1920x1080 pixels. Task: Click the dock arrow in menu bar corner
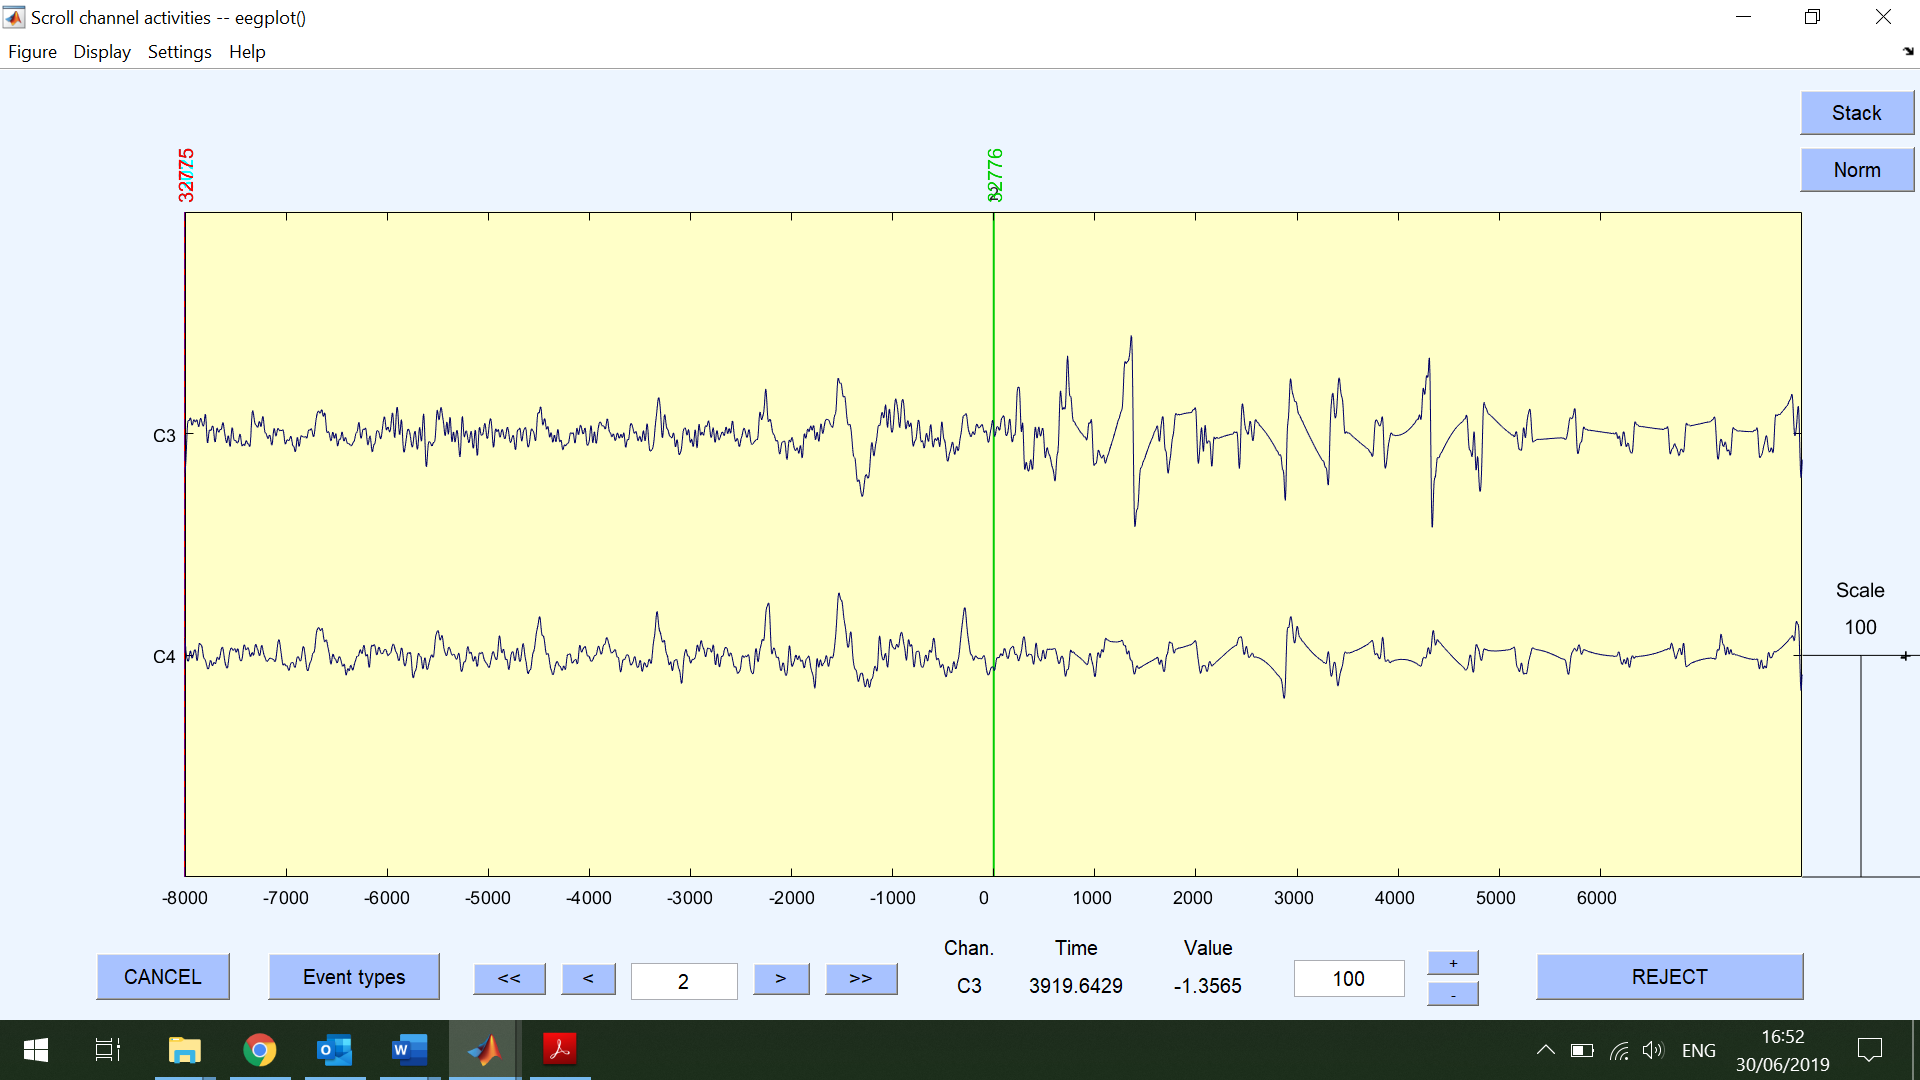point(1908,51)
